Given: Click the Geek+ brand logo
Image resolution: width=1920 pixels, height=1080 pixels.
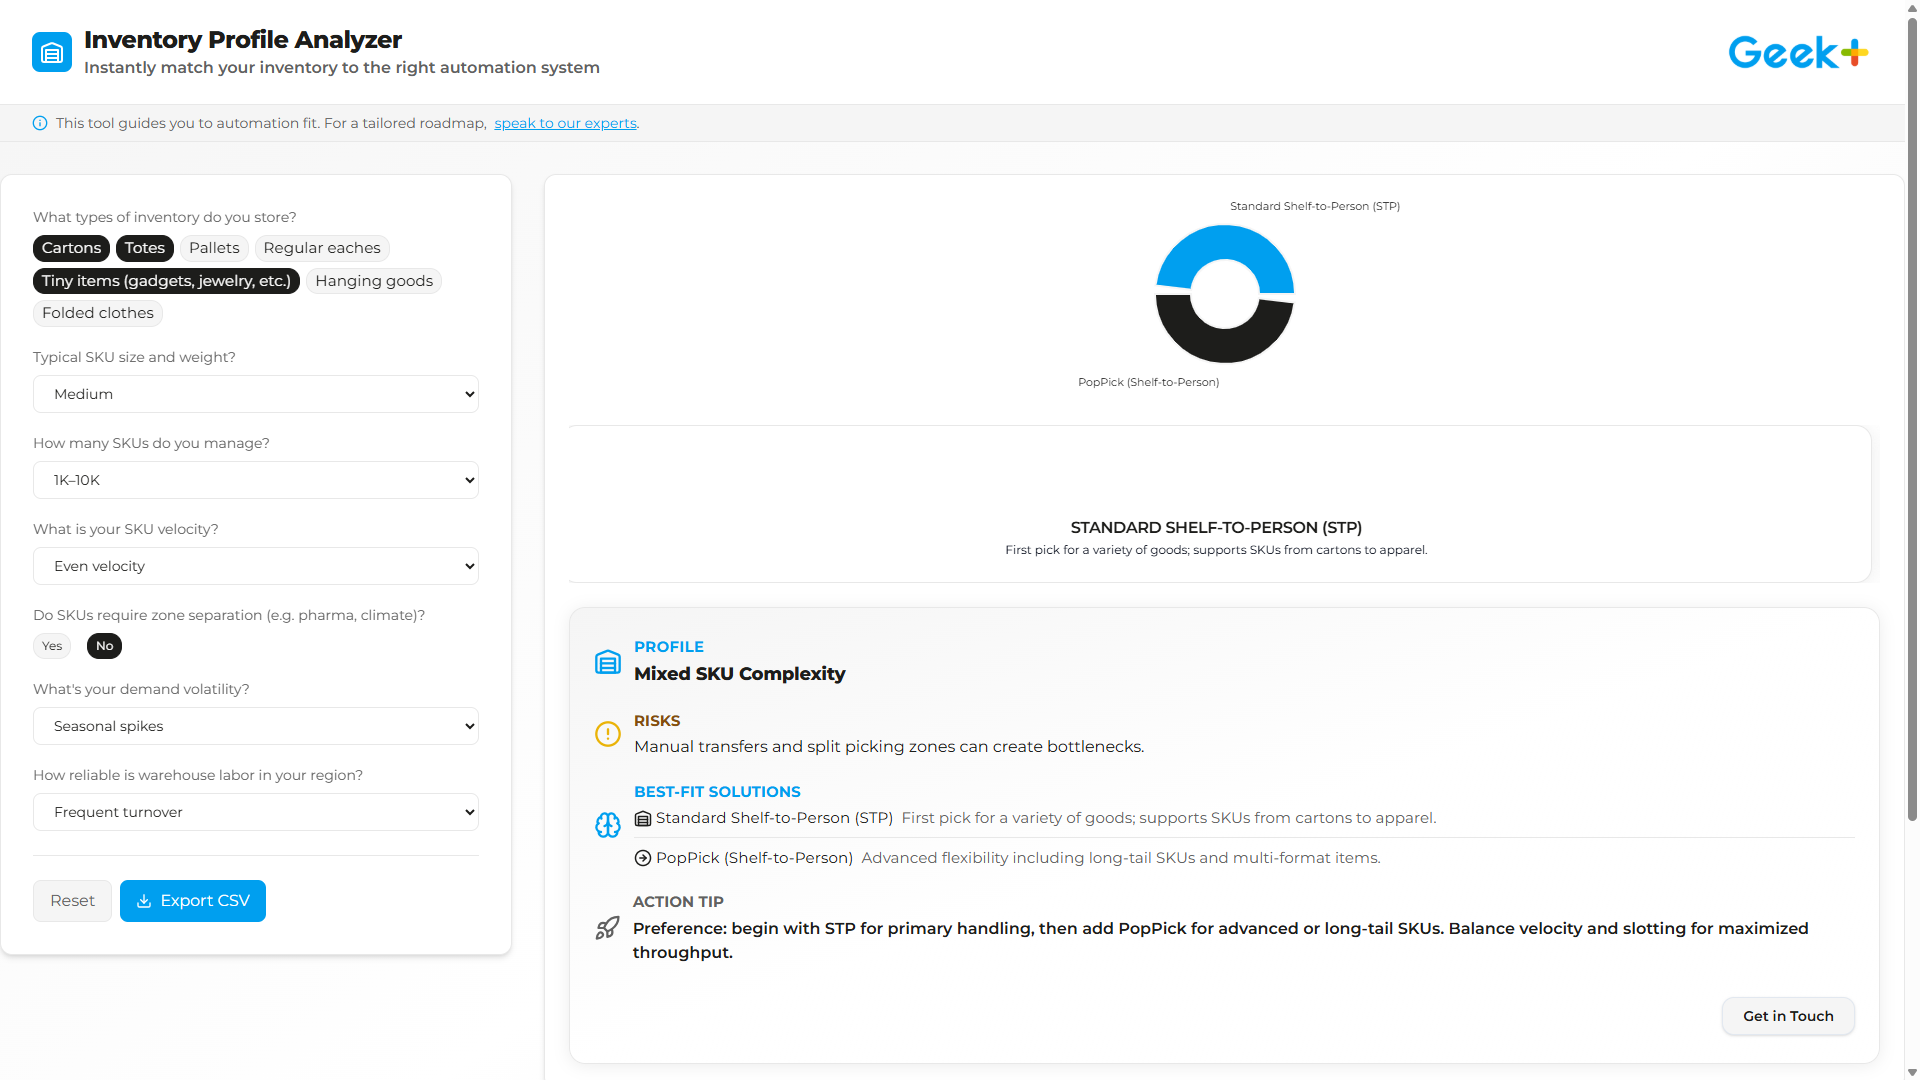Looking at the screenshot, I should [x=1797, y=51].
